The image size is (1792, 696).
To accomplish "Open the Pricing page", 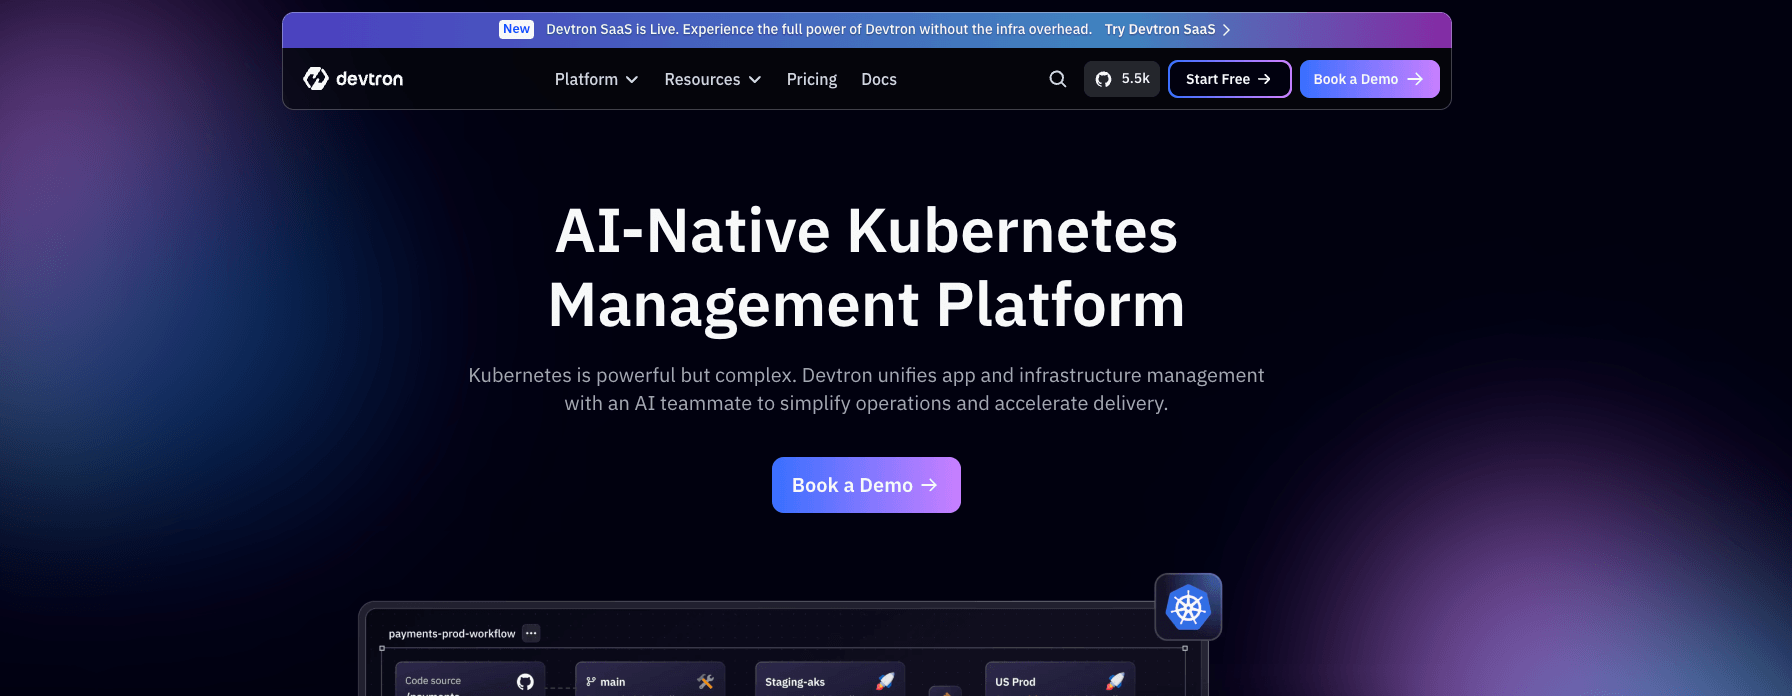I will pyautogui.click(x=812, y=79).
